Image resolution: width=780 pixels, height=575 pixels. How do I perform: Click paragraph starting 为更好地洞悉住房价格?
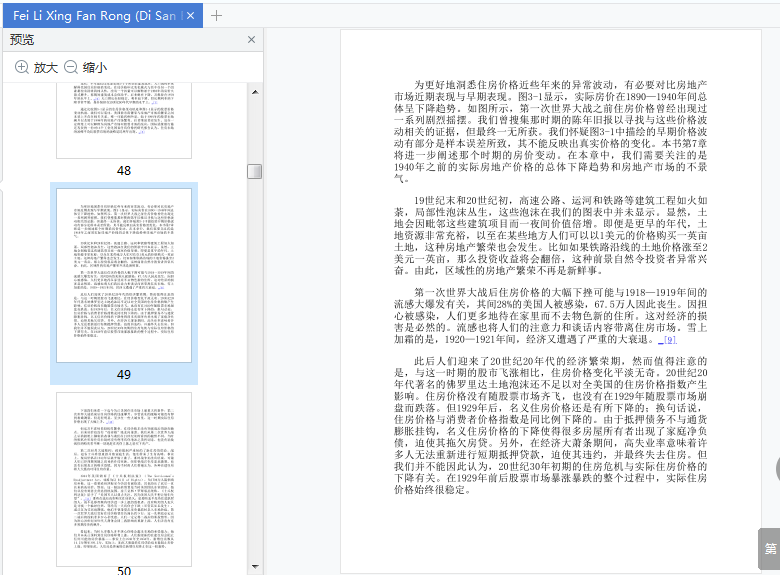[551, 132]
